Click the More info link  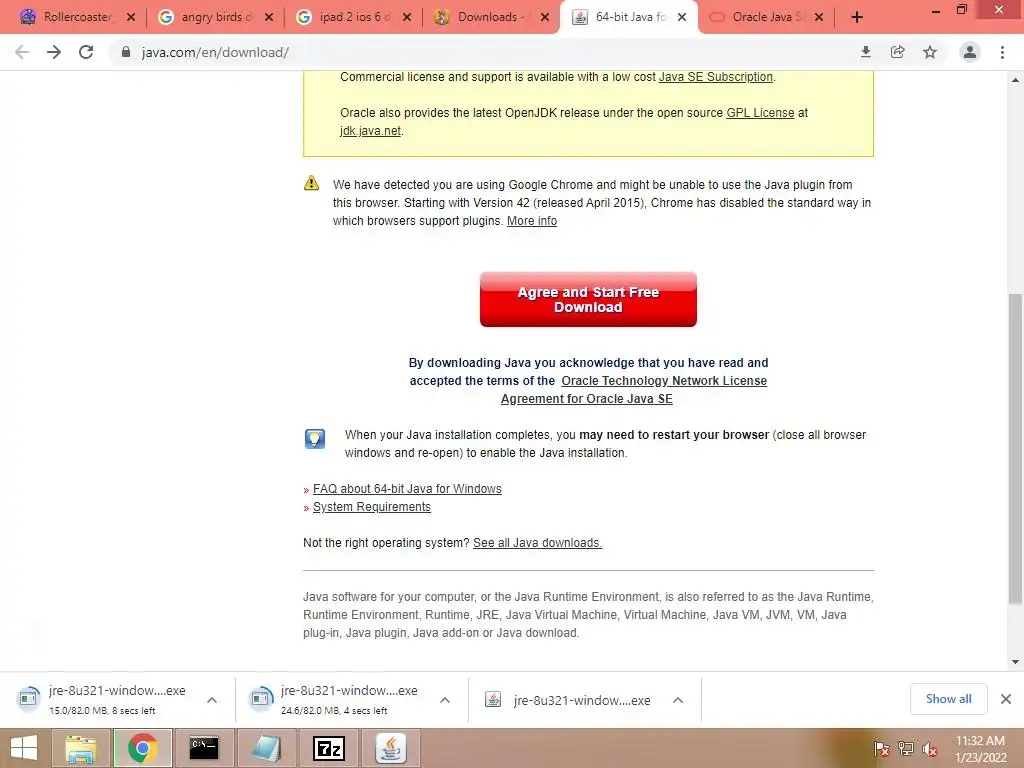coord(532,221)
